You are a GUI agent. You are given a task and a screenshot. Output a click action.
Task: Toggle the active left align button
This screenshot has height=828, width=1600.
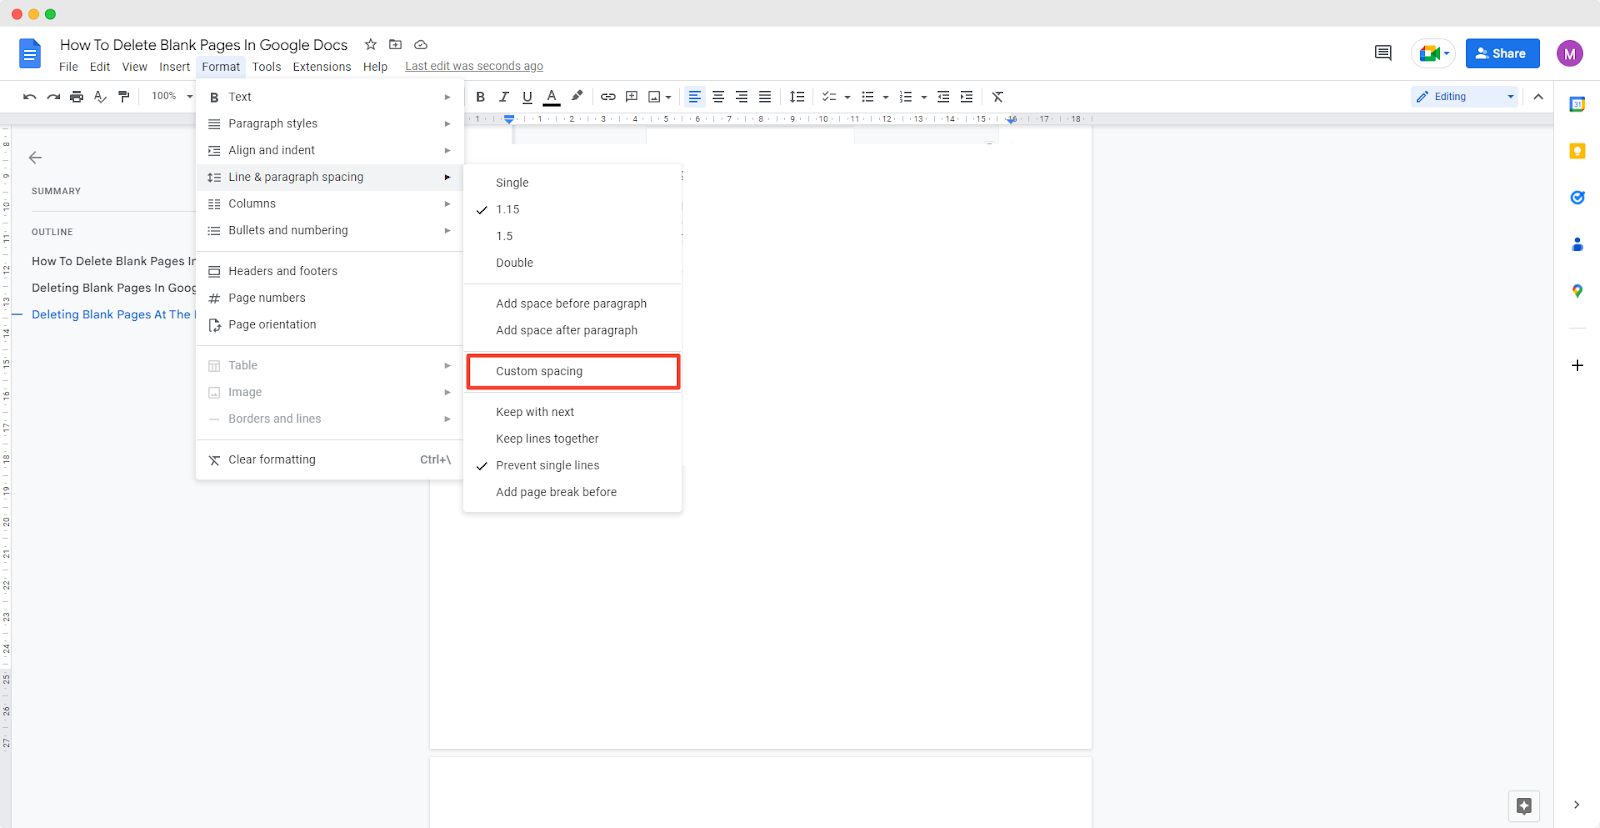[x=695, y=97]
